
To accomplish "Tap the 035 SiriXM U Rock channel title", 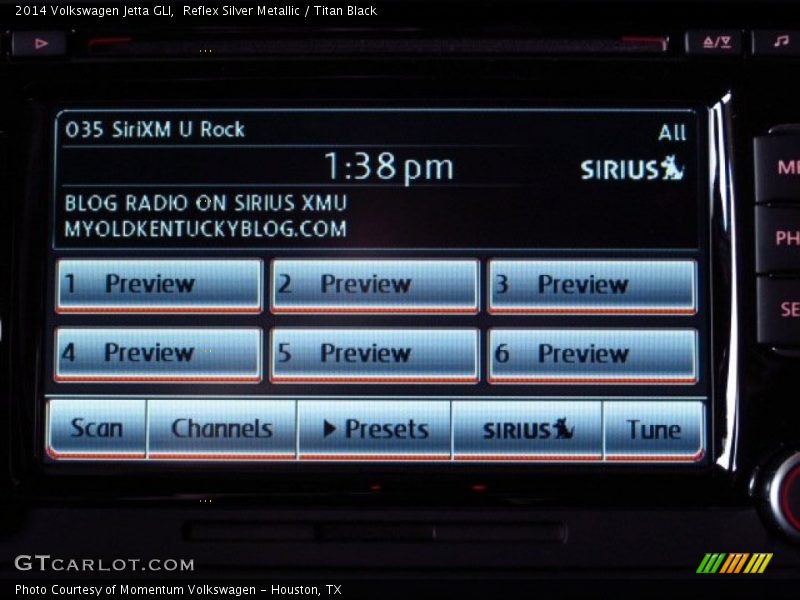I will pyautogui.click(x=155, y=130).
